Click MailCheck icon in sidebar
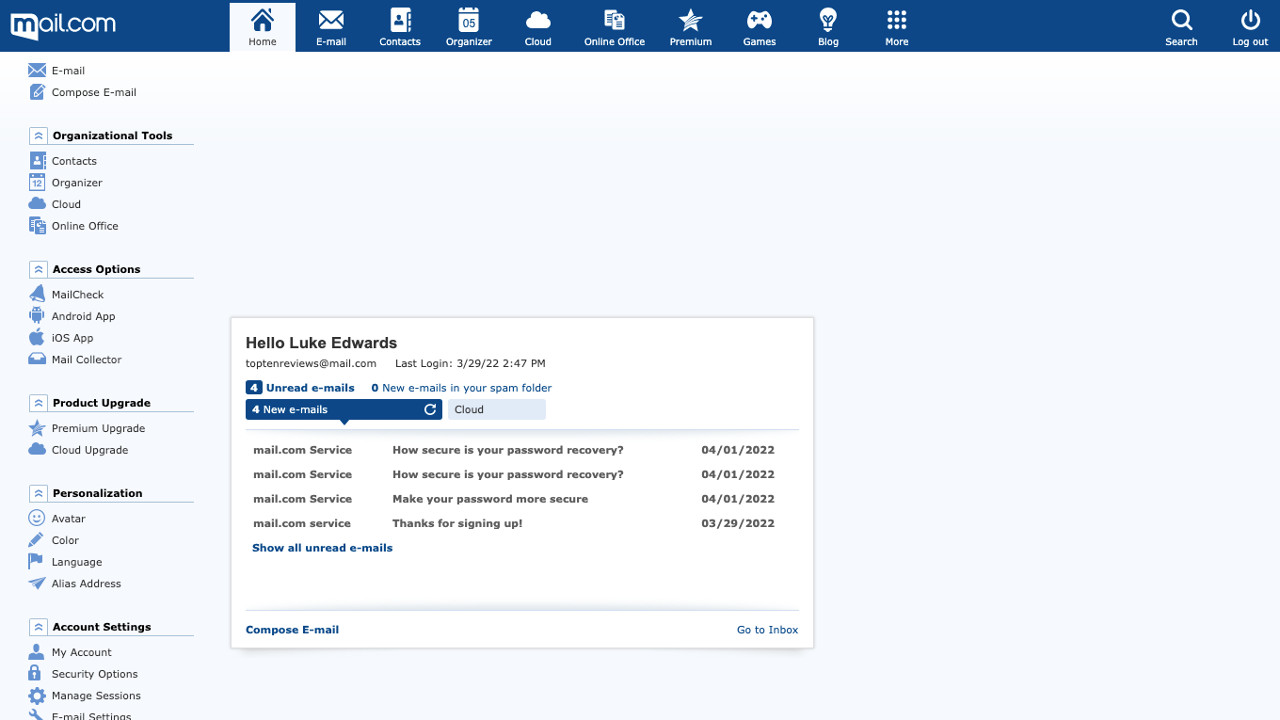The image size is (1280, 720). (x=37, y=295)
